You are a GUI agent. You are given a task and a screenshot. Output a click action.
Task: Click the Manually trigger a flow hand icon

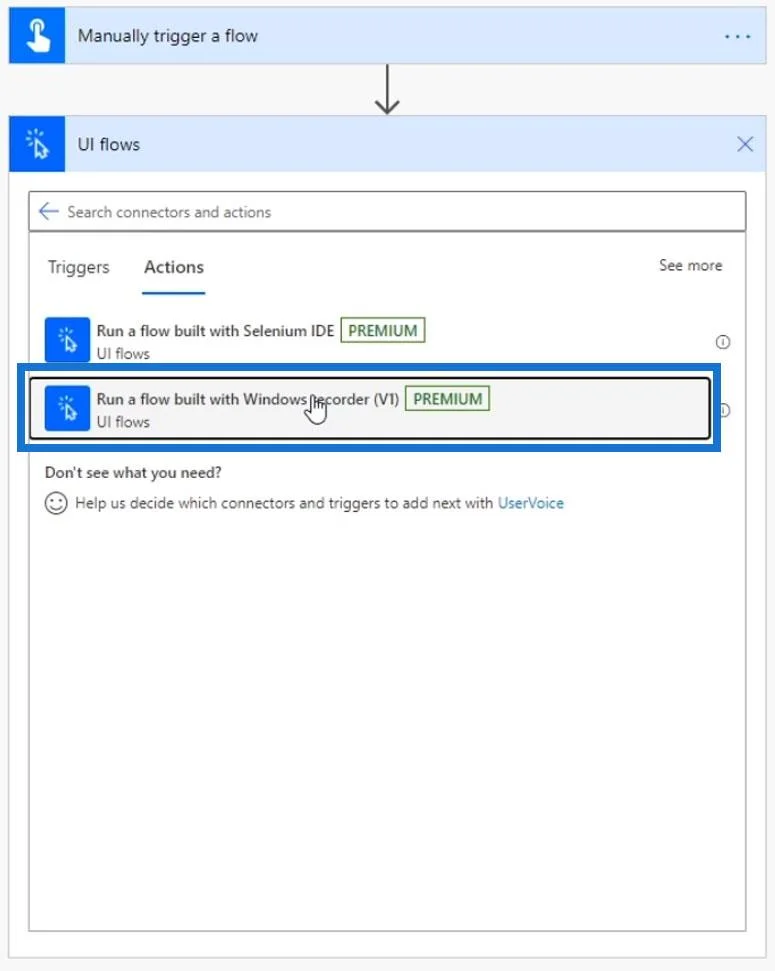click(37, 36)
